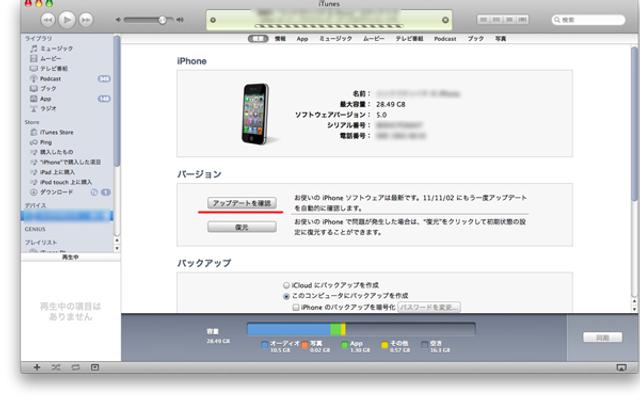Select iCloud にバックアップを作成 radio option

pos(287,285)
